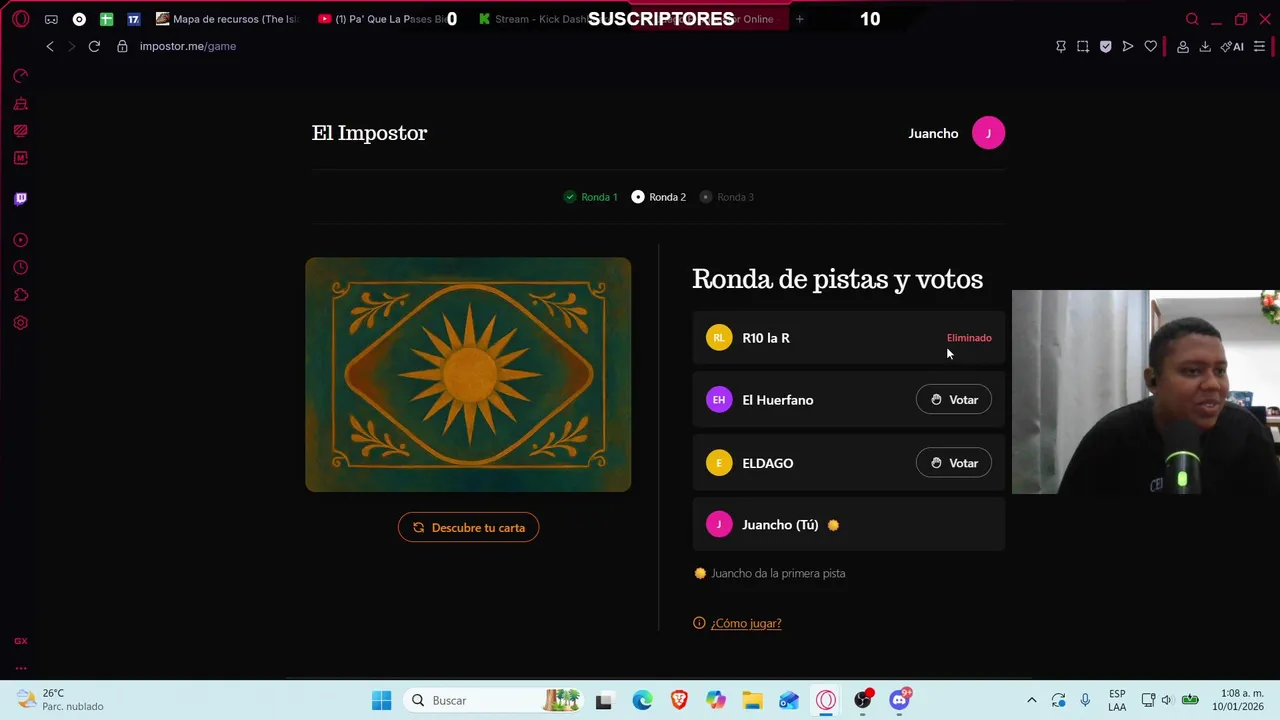Open File Explorer from taskbar
This screenshot has height=720, width=1280.
click(752, 700)
